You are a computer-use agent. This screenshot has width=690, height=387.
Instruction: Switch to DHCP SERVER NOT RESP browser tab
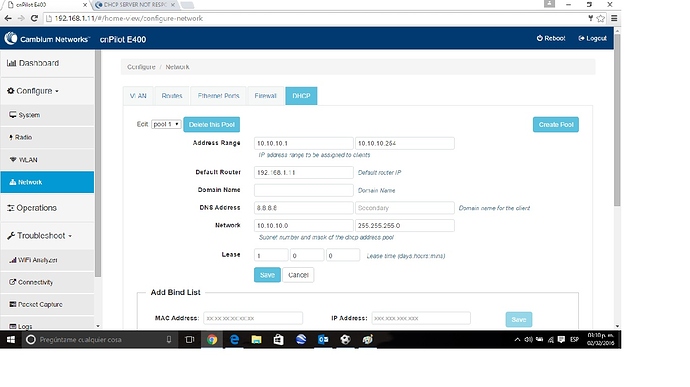point(135,5)
